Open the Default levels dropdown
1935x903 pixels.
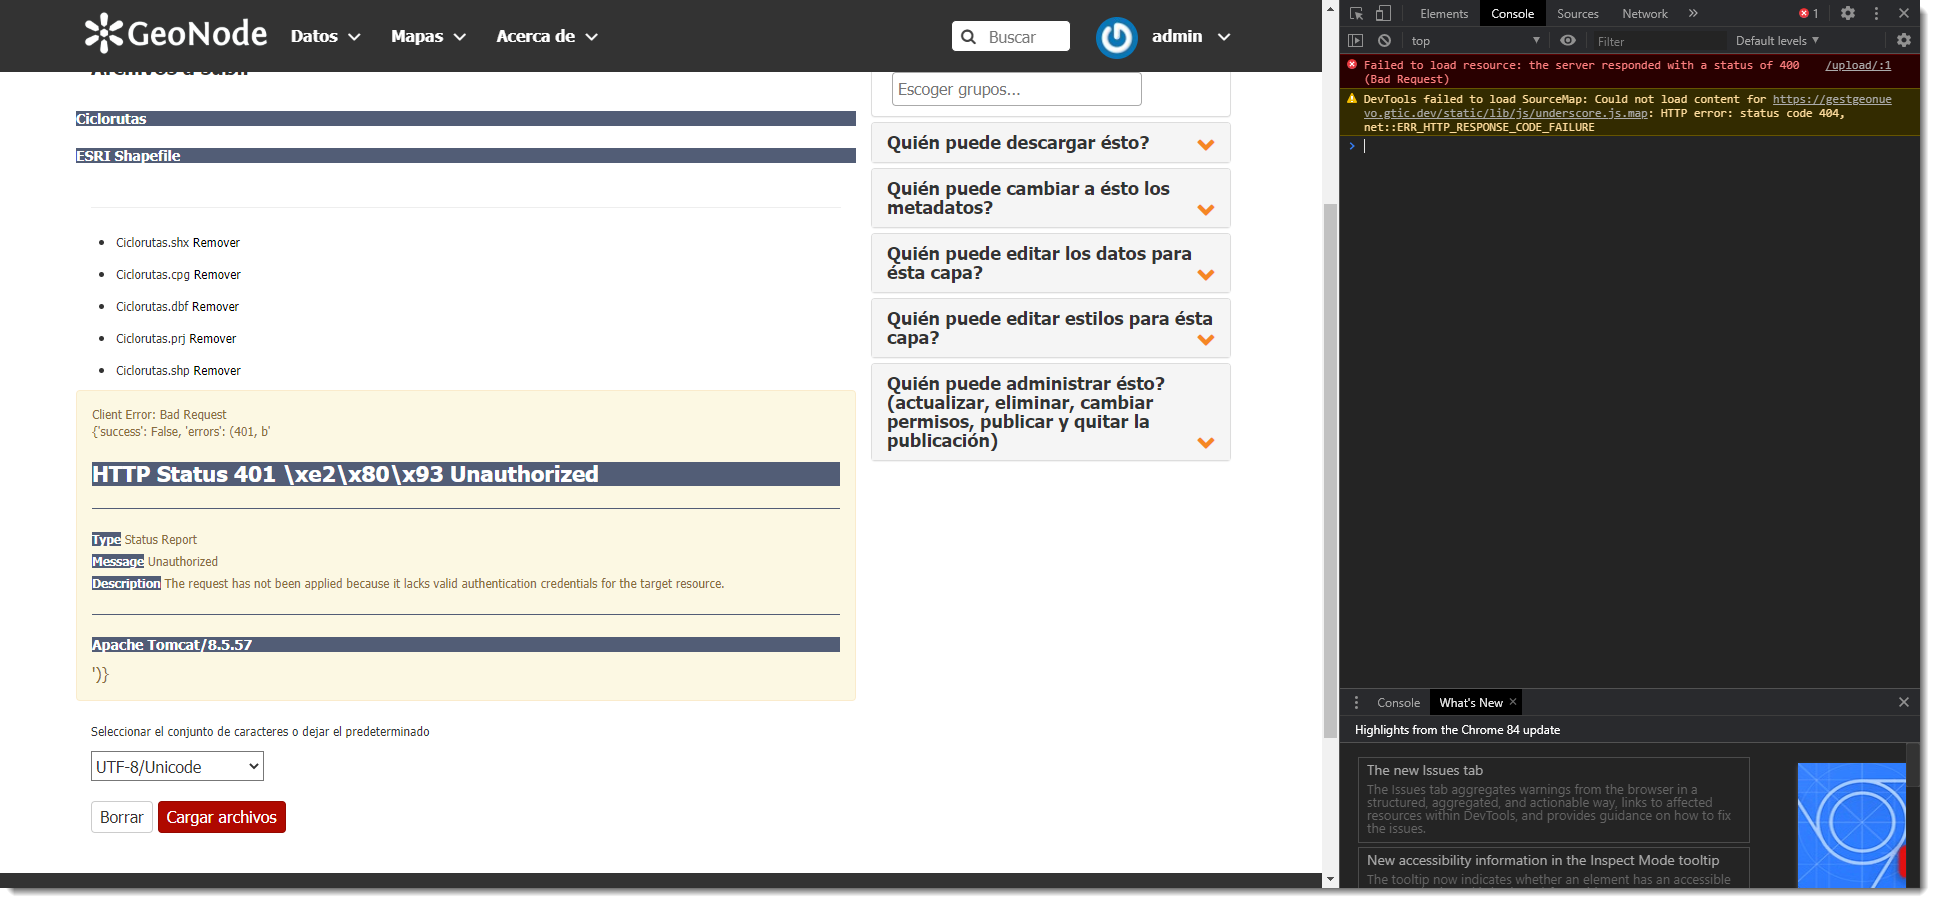[1777, 41]
